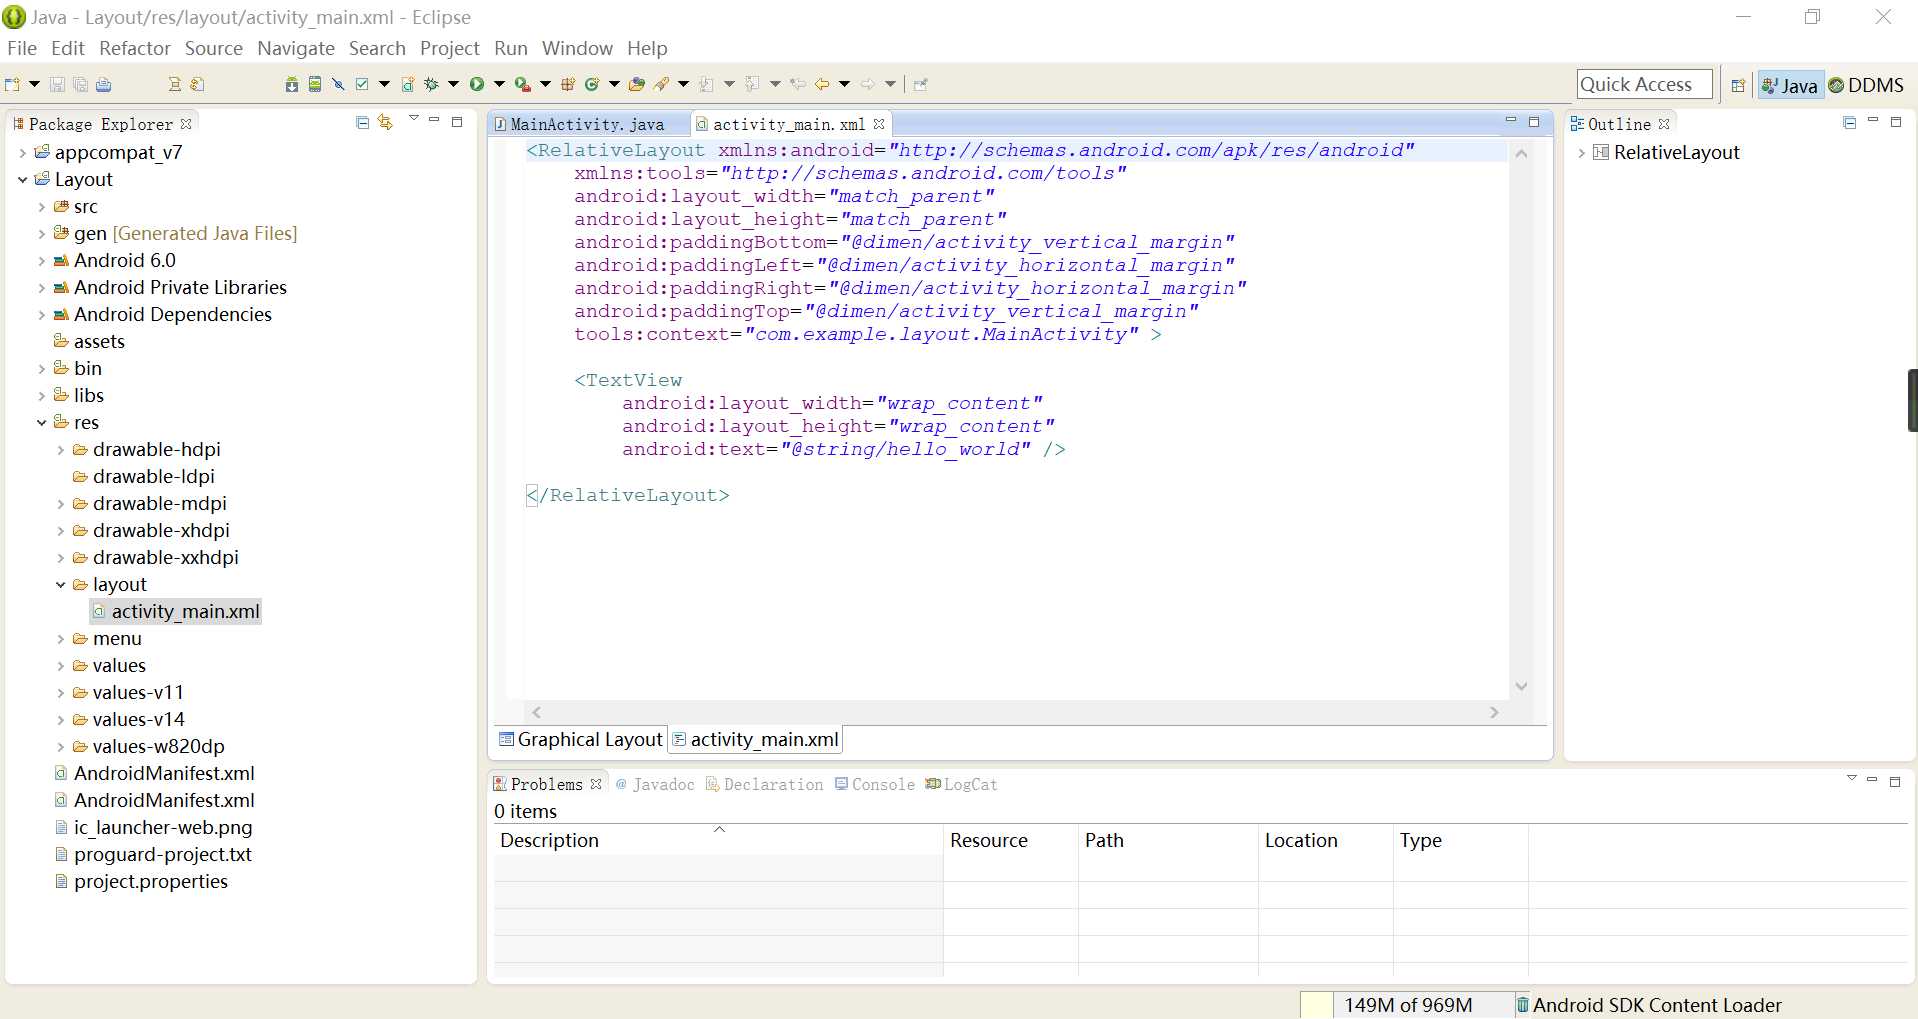Click the Search flashlight toolbar icon
The image size is (1918, 1019).
(661, 84)
